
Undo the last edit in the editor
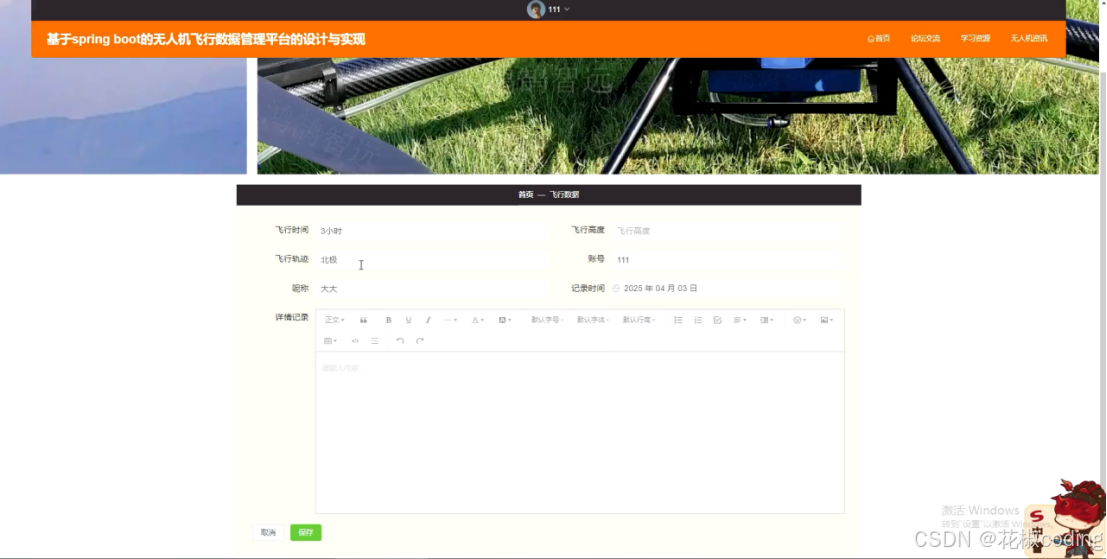pos(400,341)
